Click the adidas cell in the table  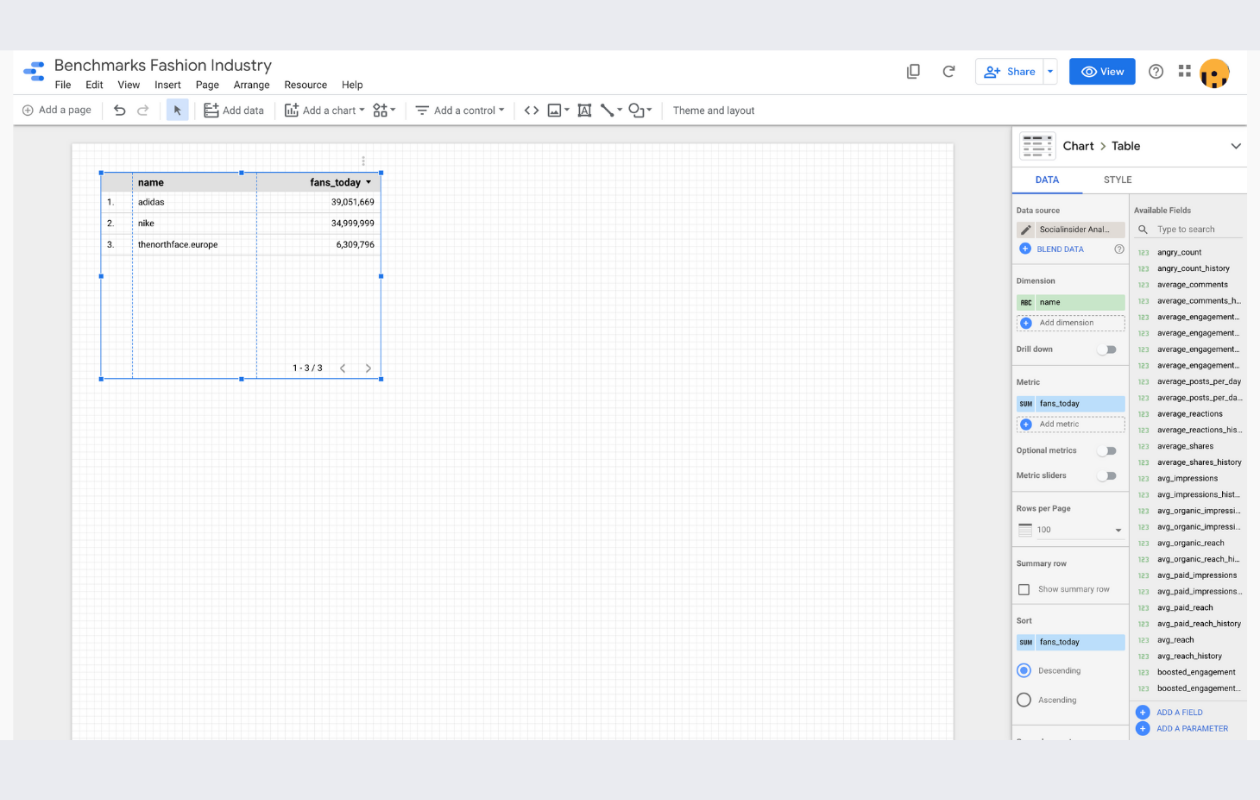151,202
